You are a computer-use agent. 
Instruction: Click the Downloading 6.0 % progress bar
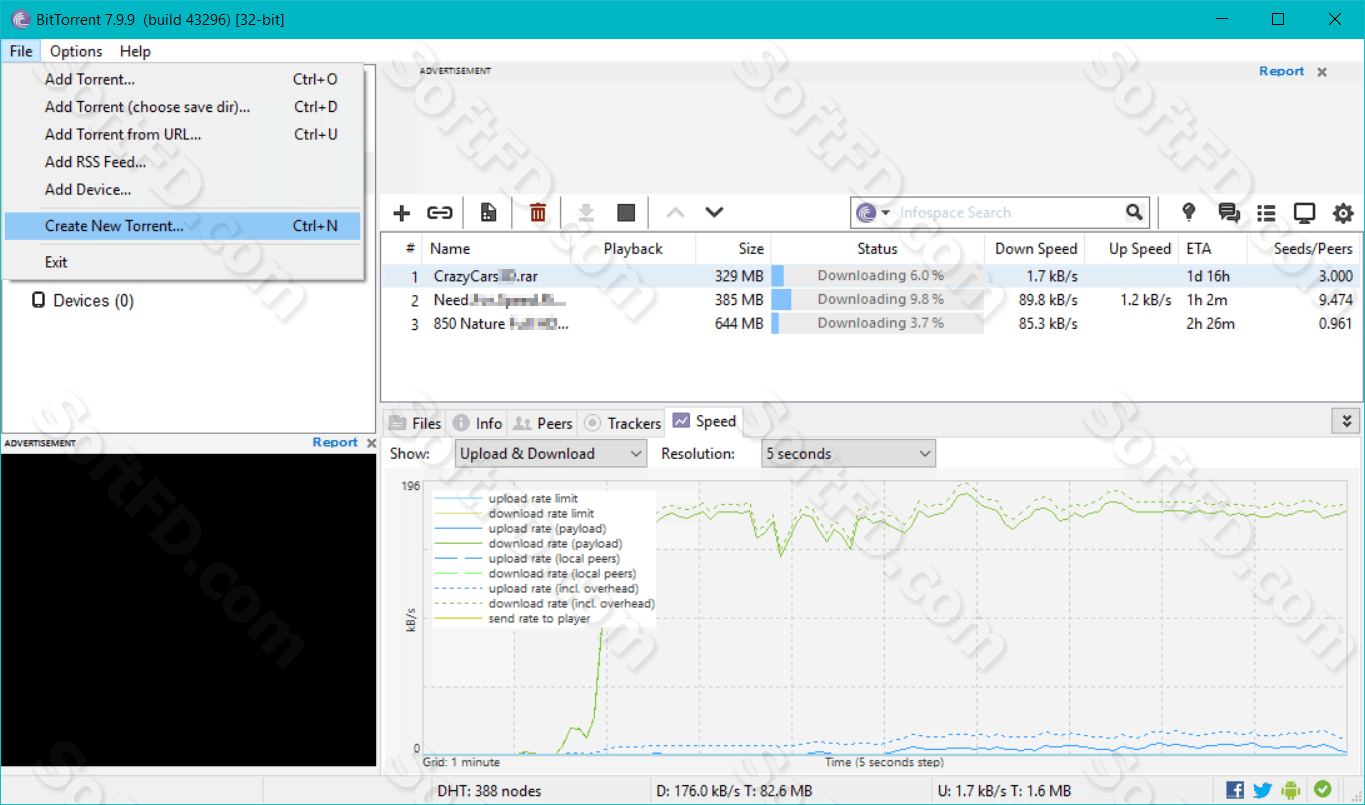(x=877, y=276)
